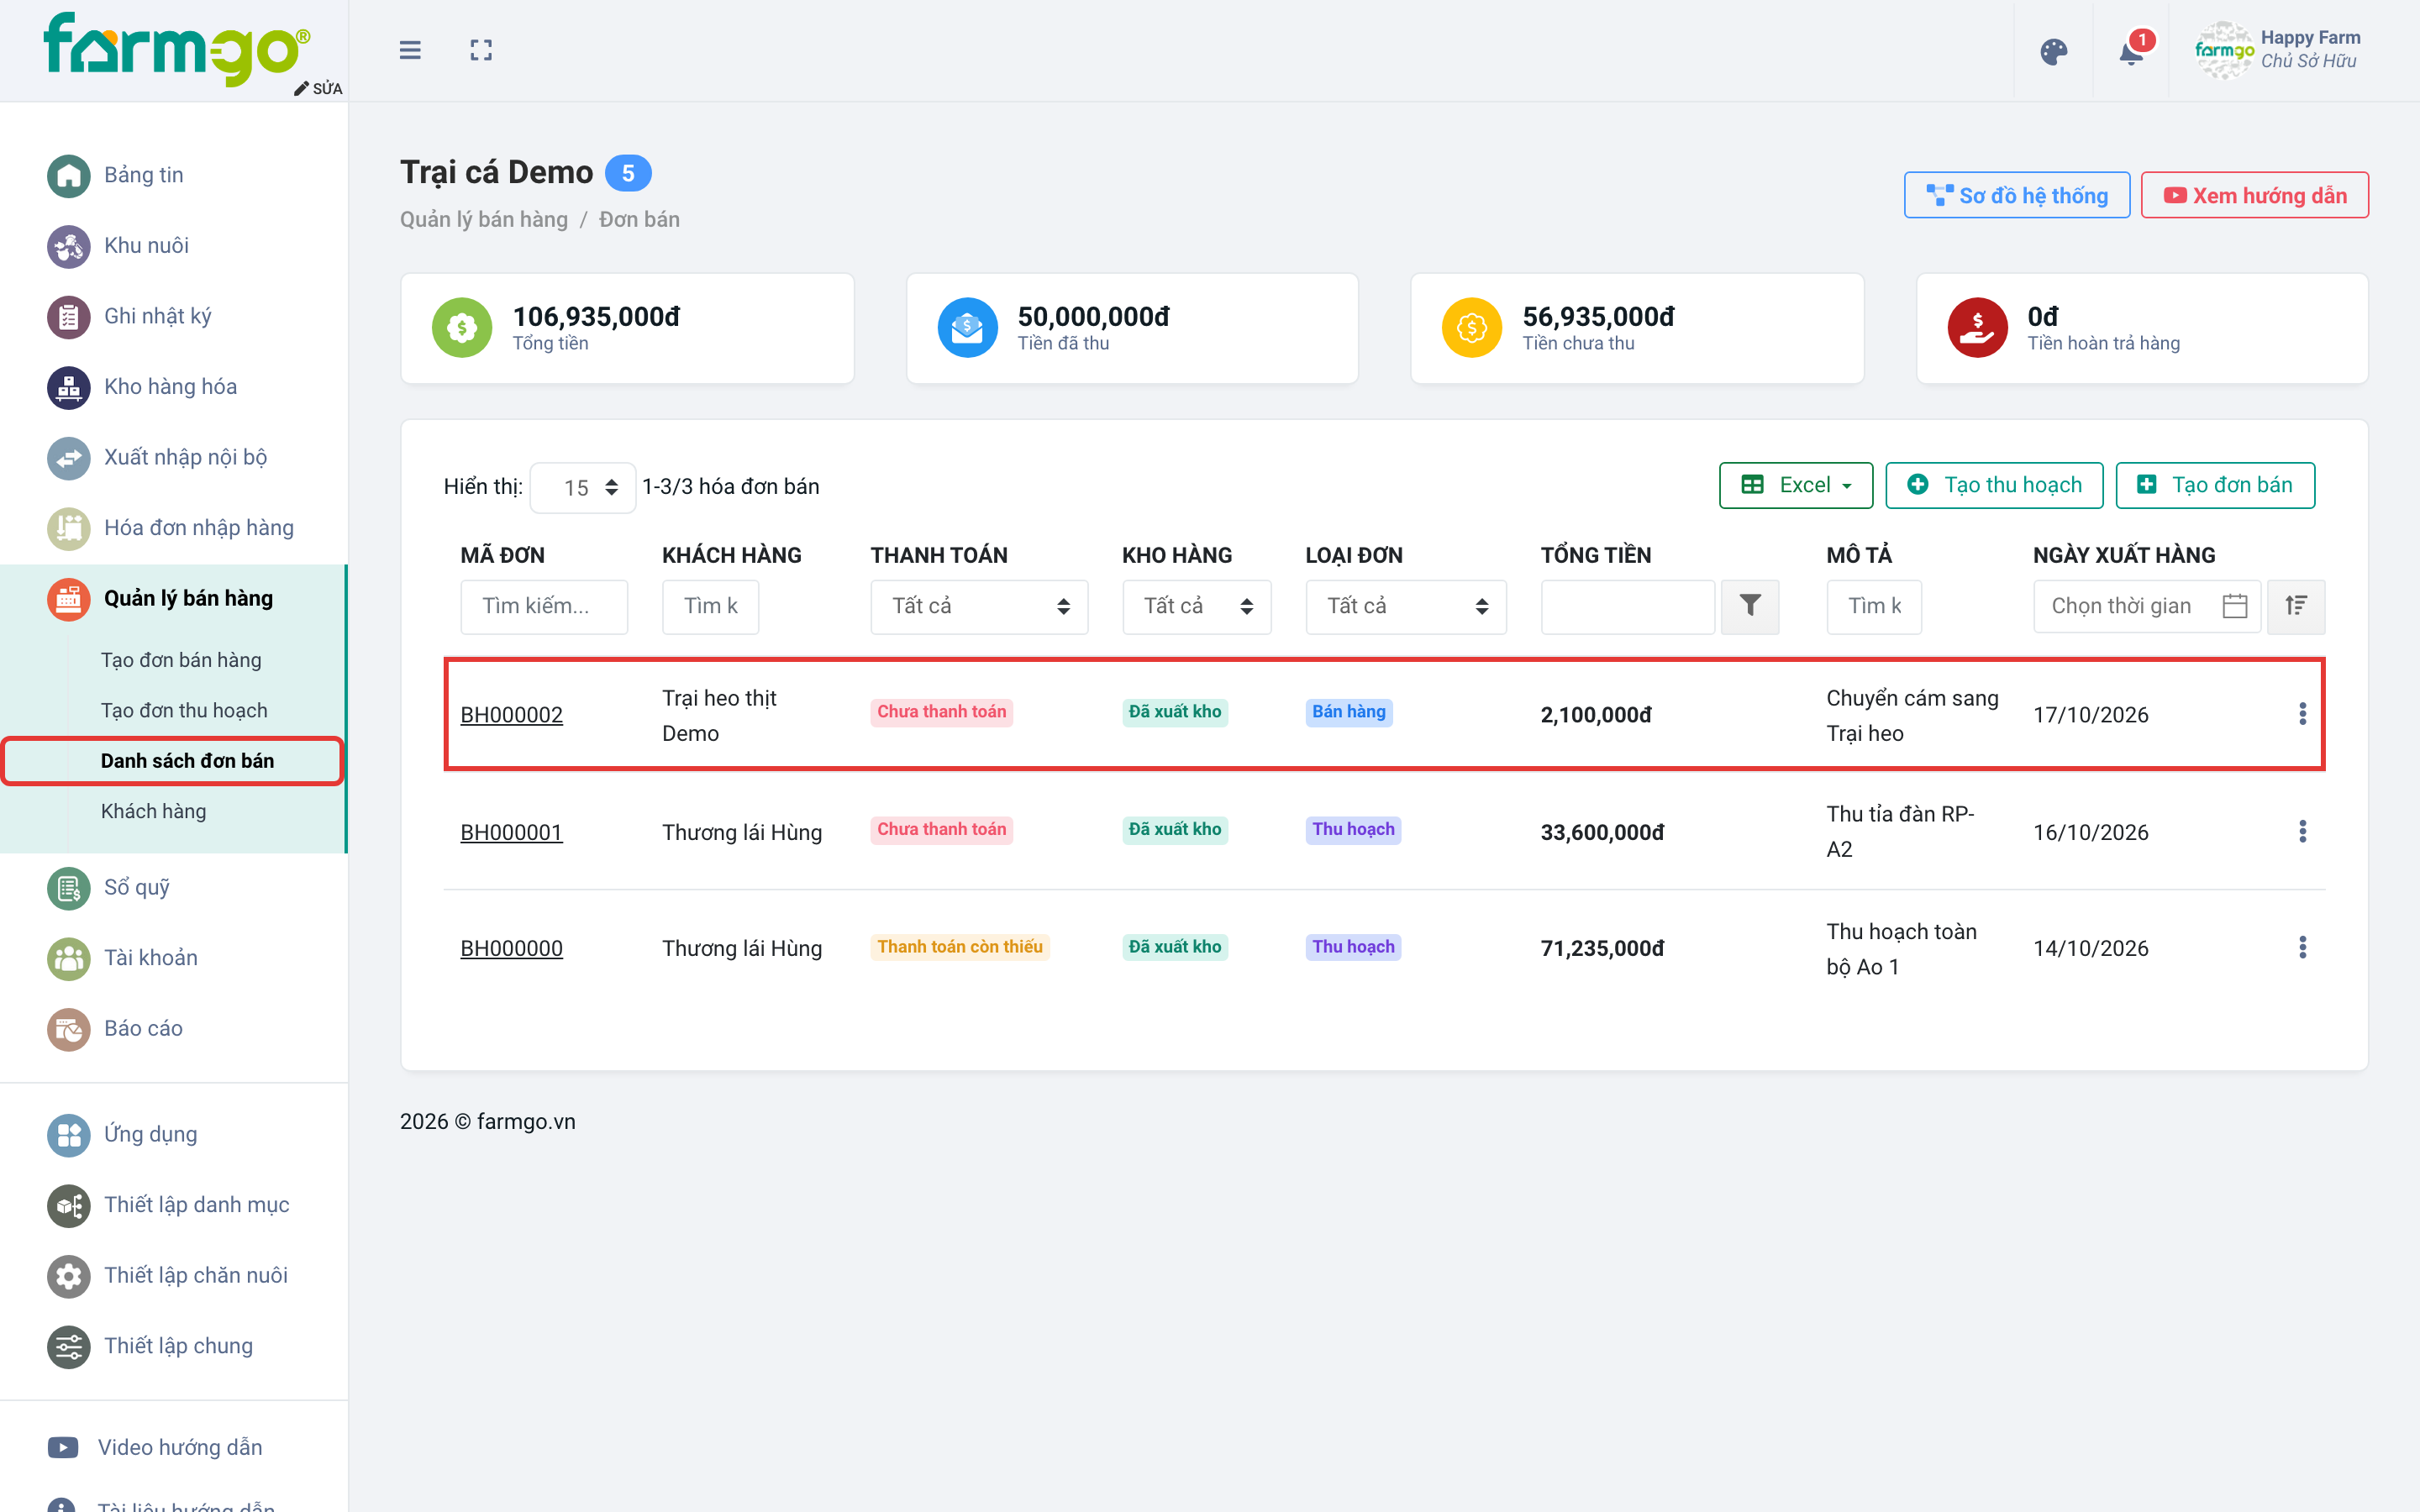
Task: Open three-dot menu for order BH000002
Action: click(2302, 714)
